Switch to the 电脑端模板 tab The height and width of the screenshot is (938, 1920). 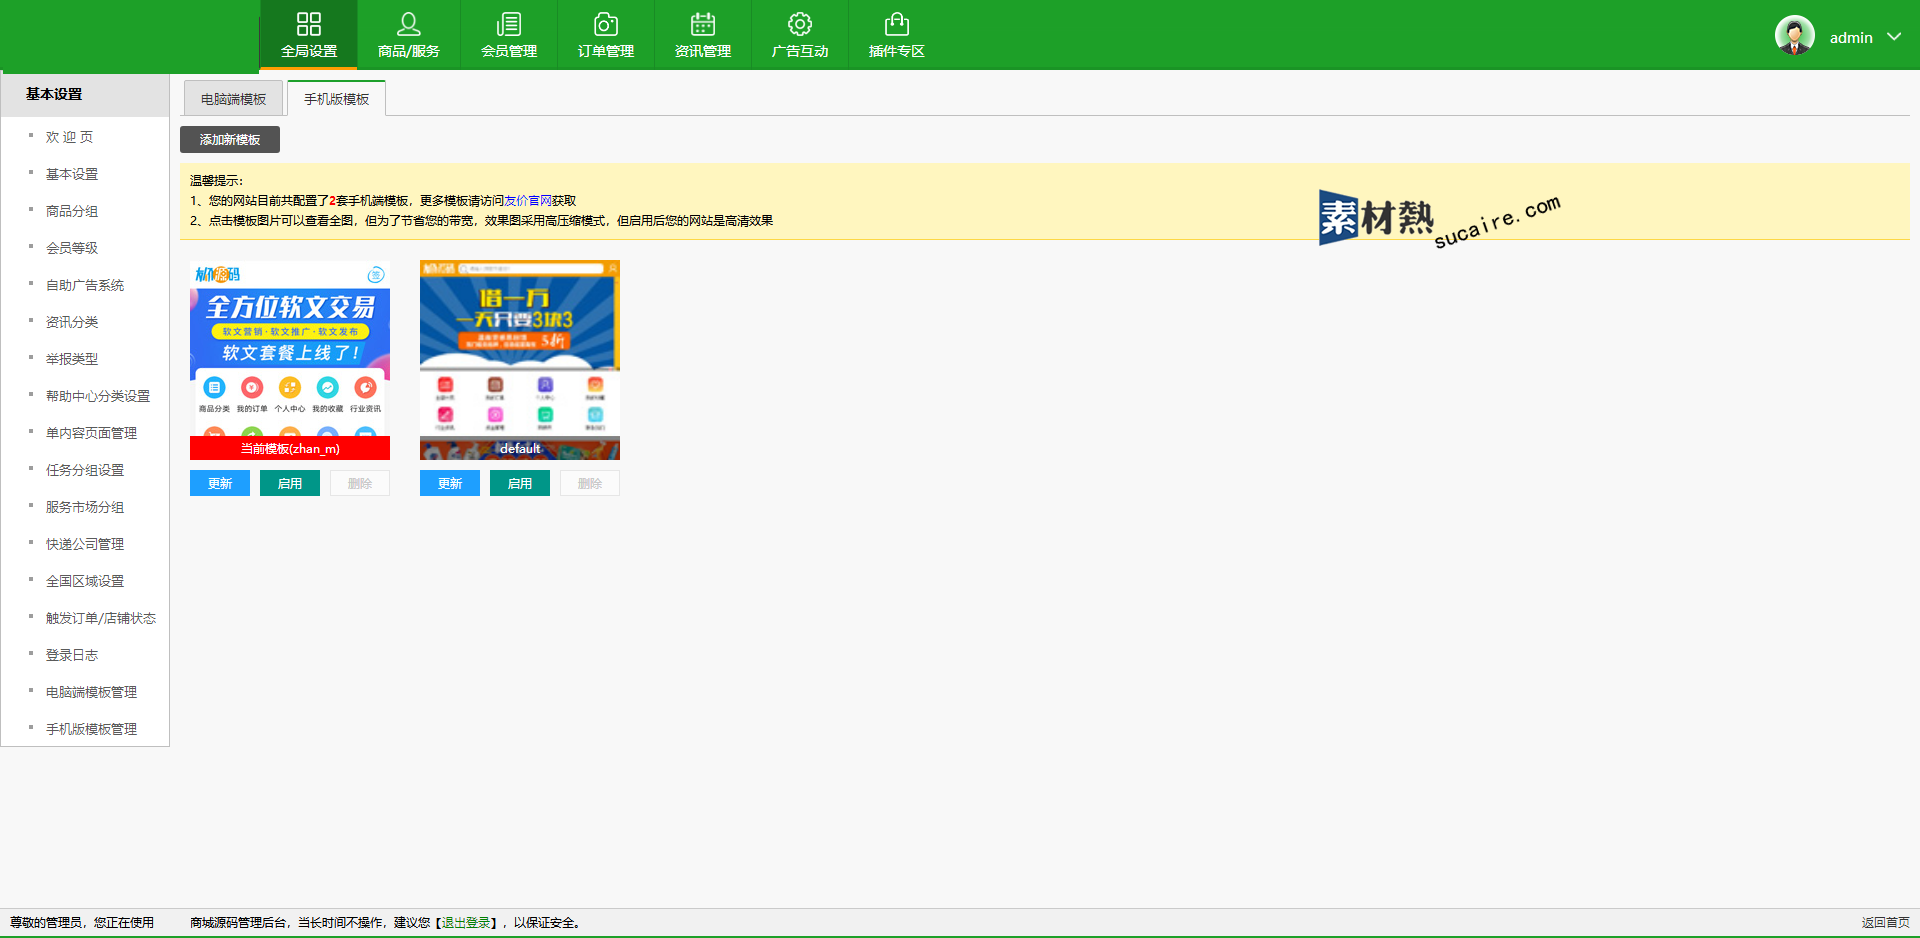coord(233,99)
